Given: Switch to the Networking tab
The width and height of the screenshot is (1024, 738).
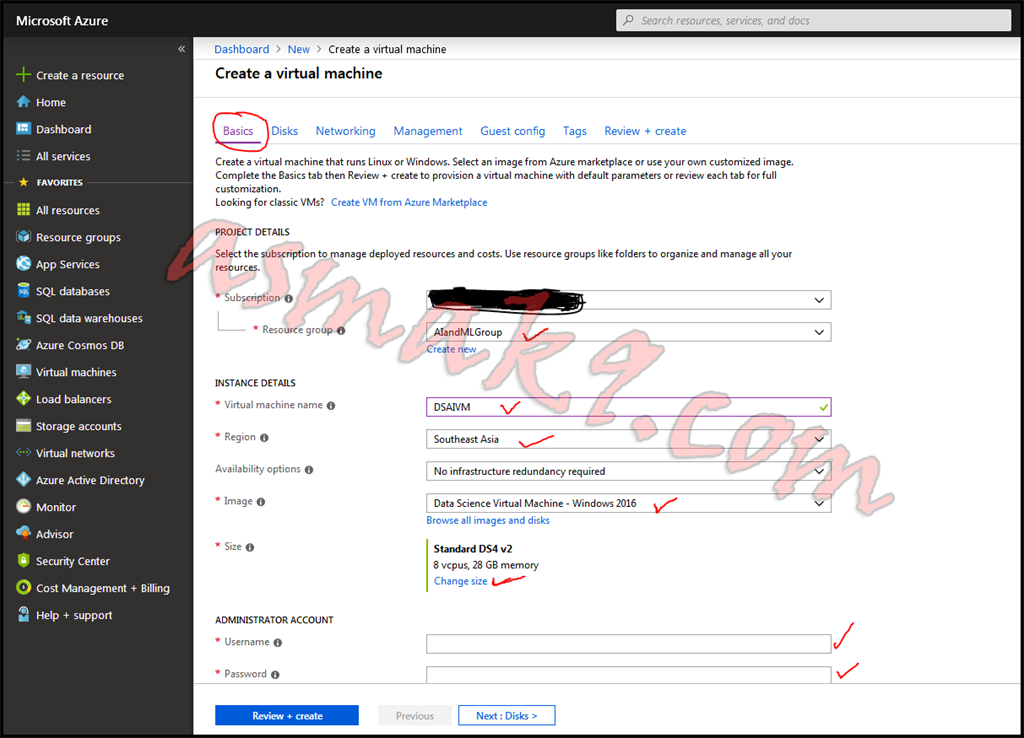Looking at the screenshot, I should [345, 130].
